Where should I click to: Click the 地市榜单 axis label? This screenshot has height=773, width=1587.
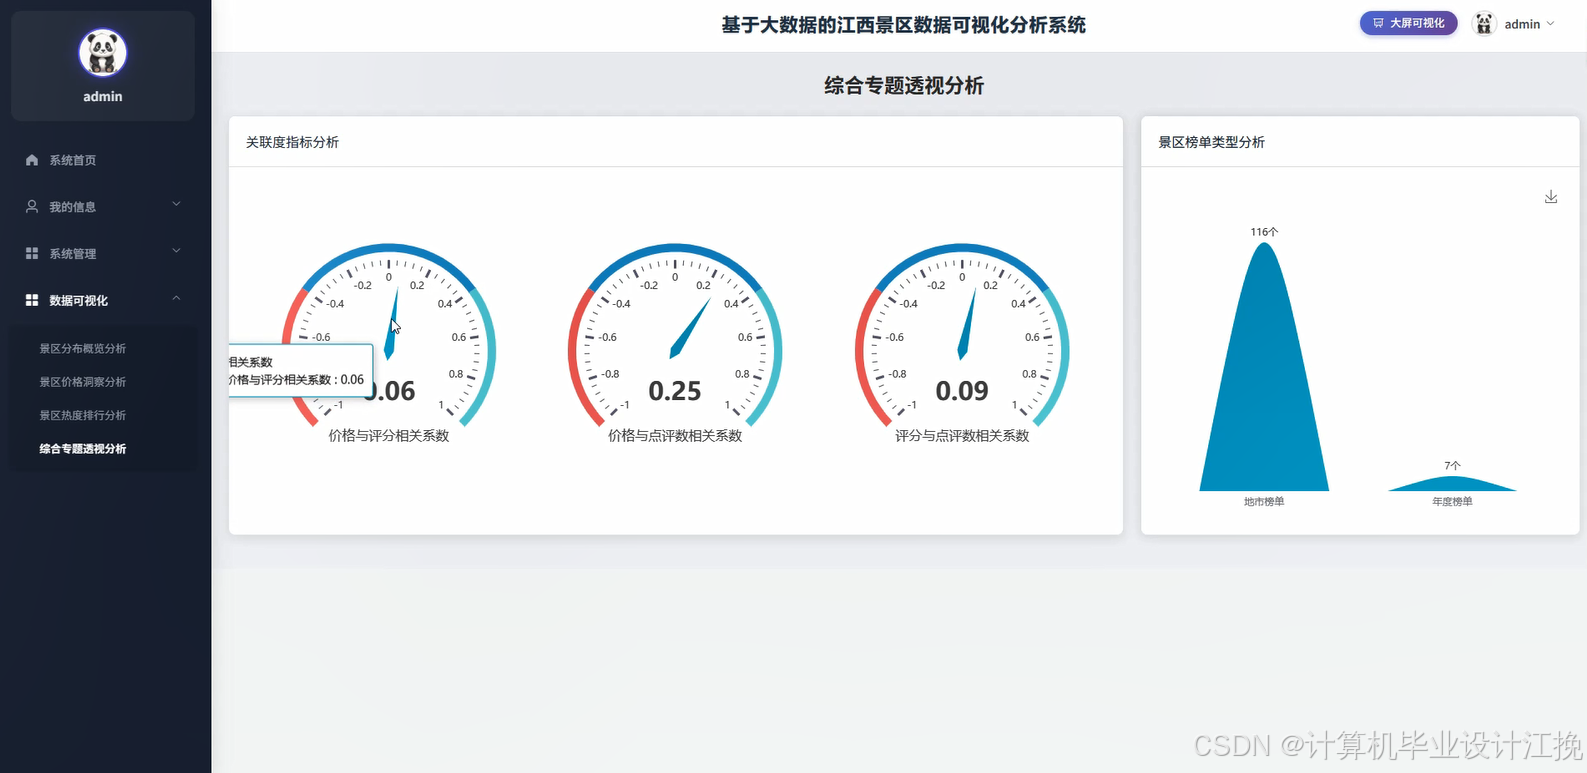(1264, 502)
